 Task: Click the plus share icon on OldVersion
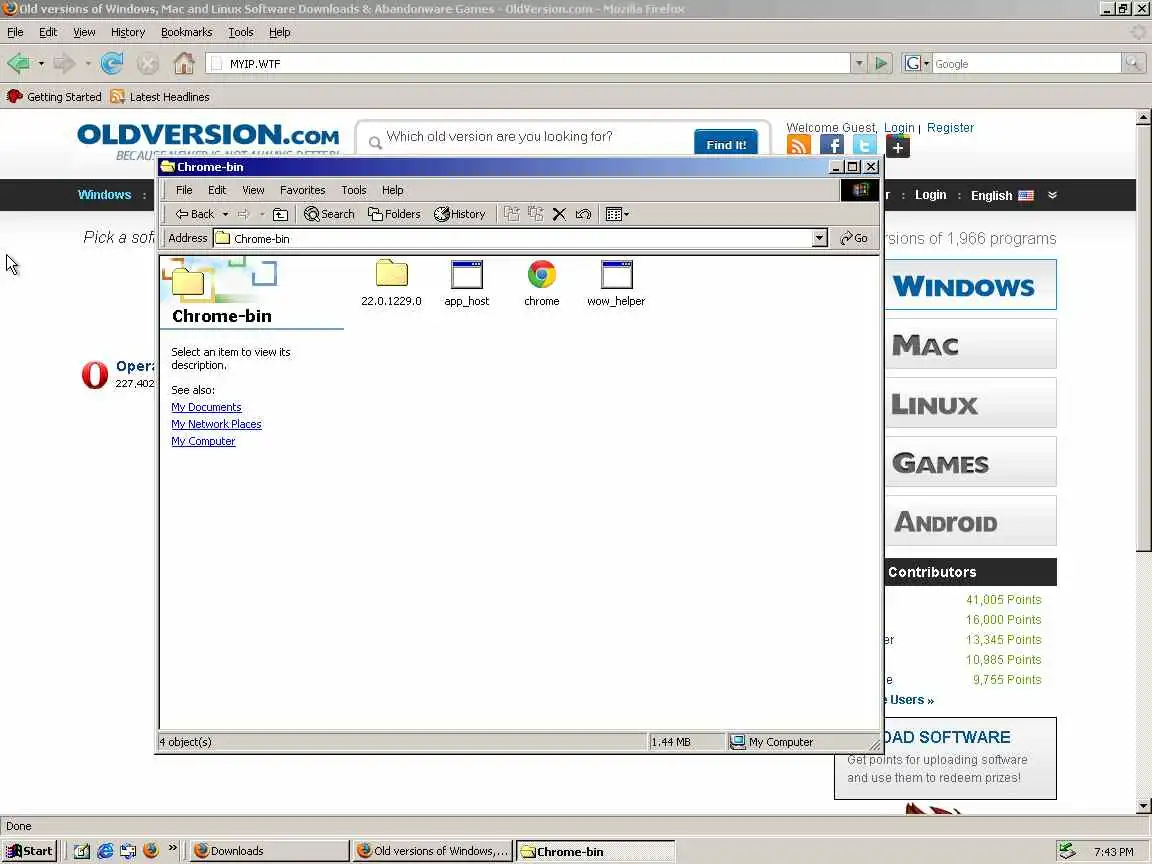(x=898, y=146)
